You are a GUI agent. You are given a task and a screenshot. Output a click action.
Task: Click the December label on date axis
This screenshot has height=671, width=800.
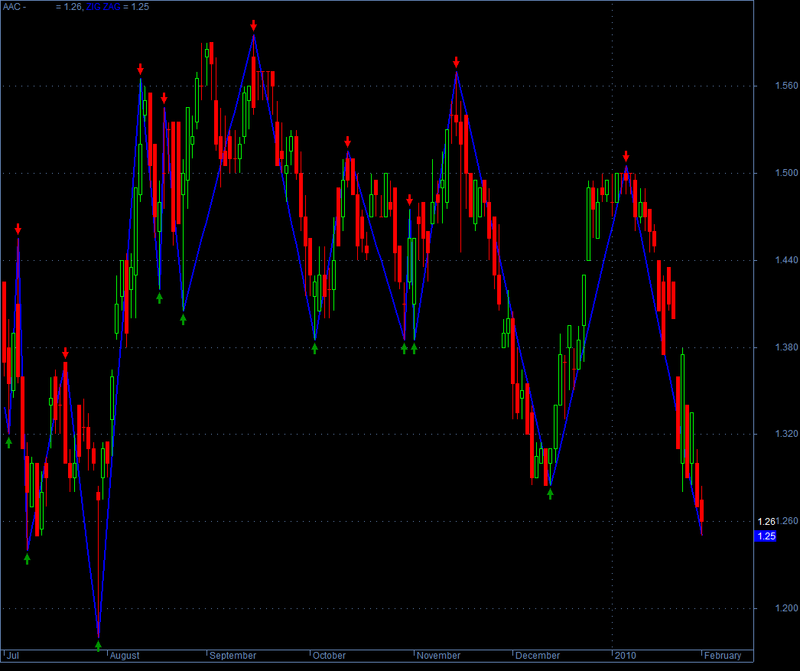click(x=537, y=656)
